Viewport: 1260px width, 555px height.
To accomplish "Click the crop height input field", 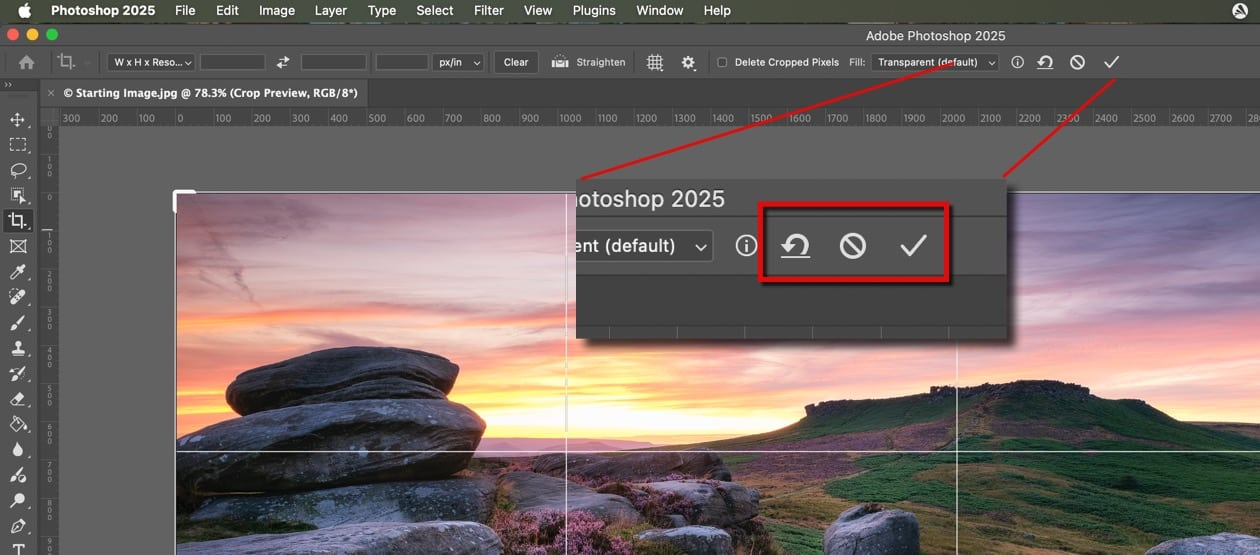I will coord(334,62).
